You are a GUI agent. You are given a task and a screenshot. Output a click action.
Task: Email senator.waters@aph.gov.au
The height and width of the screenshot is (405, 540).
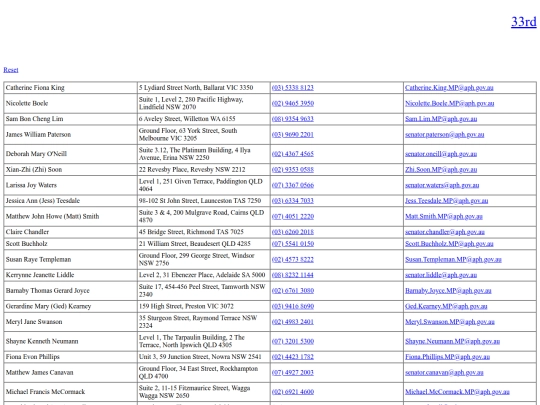click(442, 185)
